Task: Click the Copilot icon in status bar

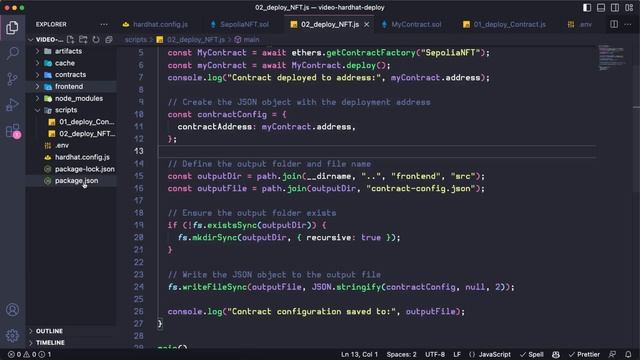Action: click(556, 354)
